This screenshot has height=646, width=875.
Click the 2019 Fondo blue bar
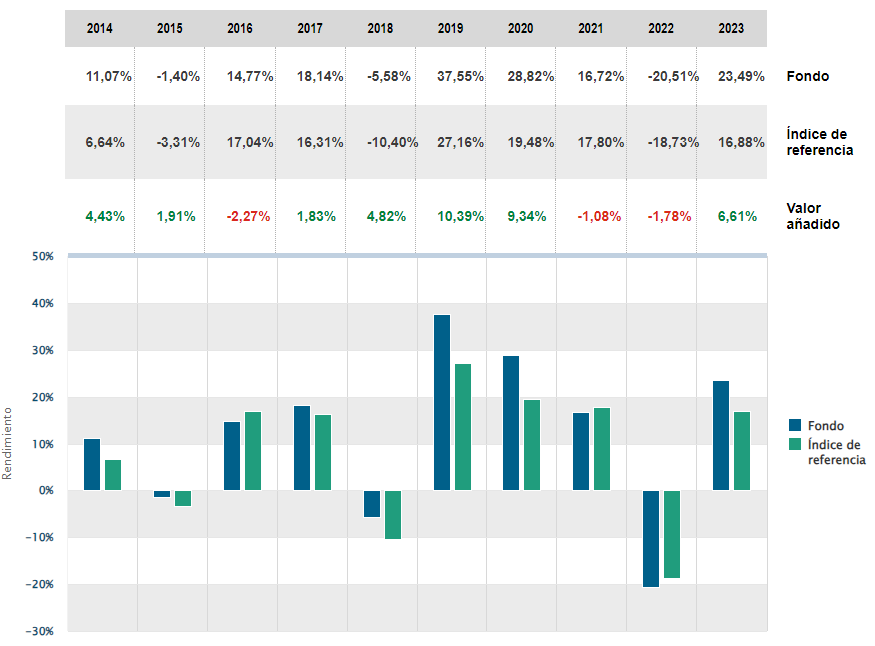coord(442,402)
